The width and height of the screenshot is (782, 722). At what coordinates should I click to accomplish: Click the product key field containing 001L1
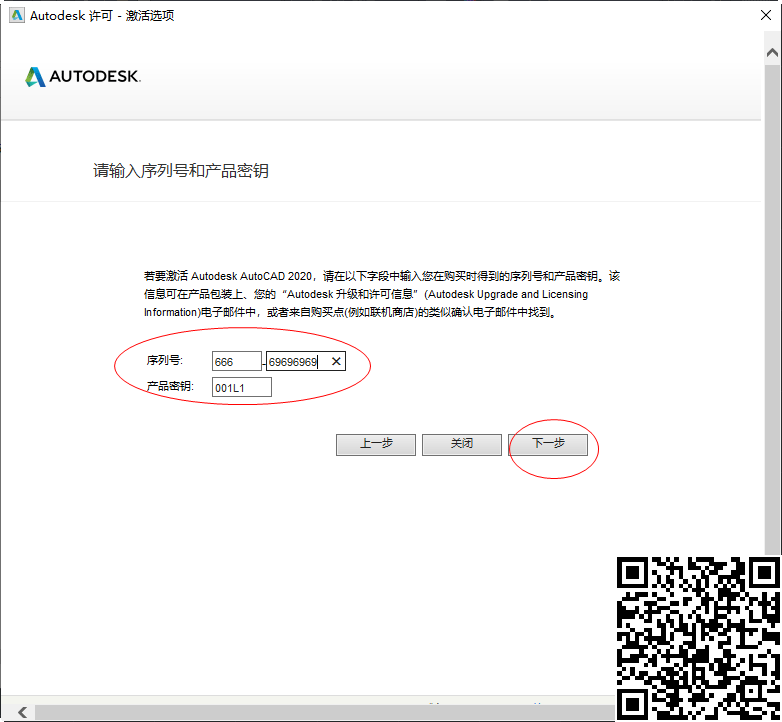pos(241,387)
